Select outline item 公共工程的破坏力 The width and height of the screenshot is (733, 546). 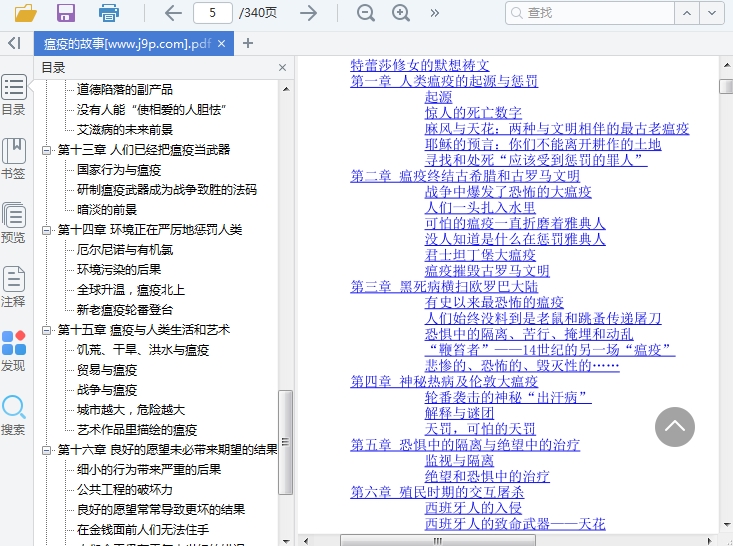pyautogui.click(x=125, y=489)
